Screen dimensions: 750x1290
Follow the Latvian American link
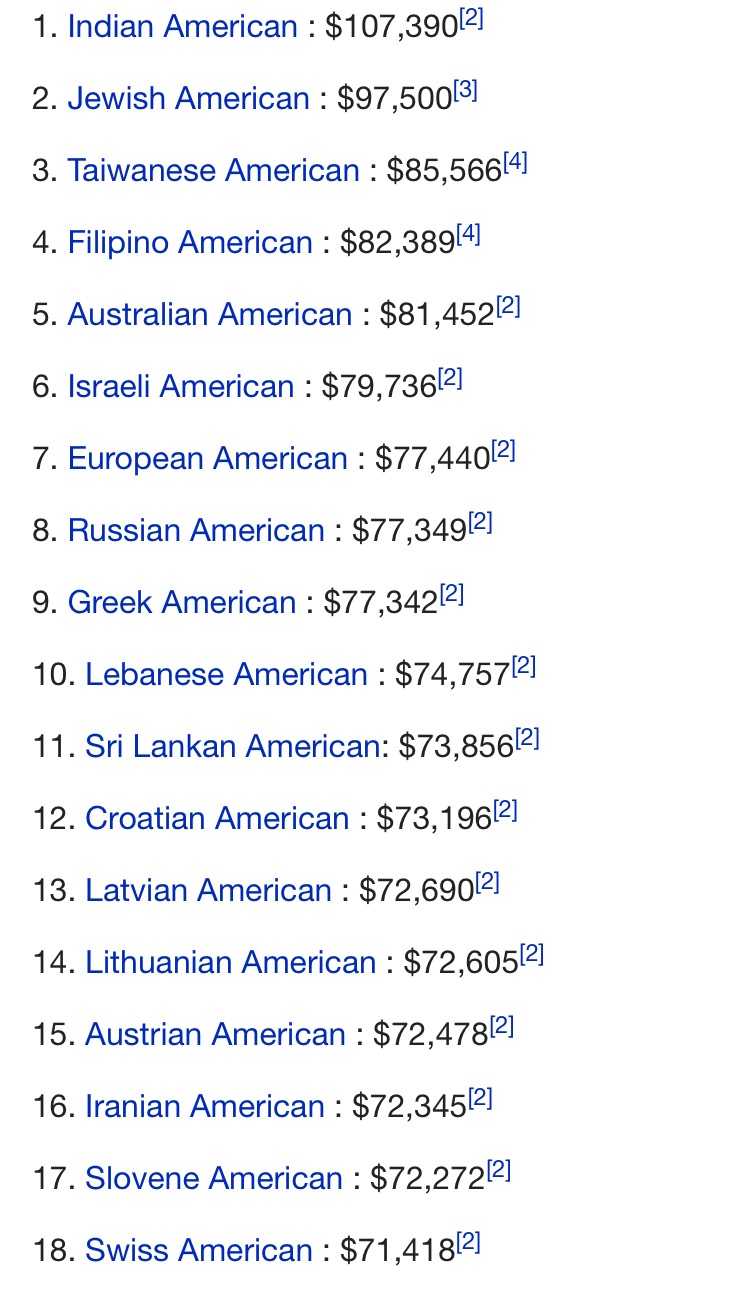pos(208,891)
